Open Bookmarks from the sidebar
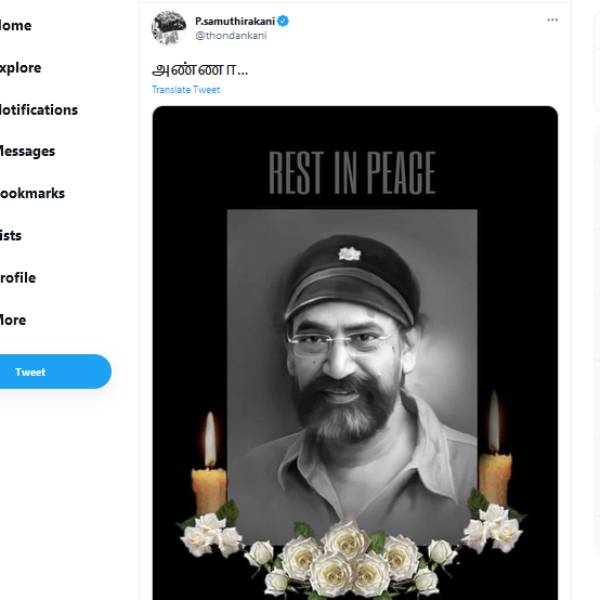Viewport: 600px width, 600px height. click(x=32, y=194)
